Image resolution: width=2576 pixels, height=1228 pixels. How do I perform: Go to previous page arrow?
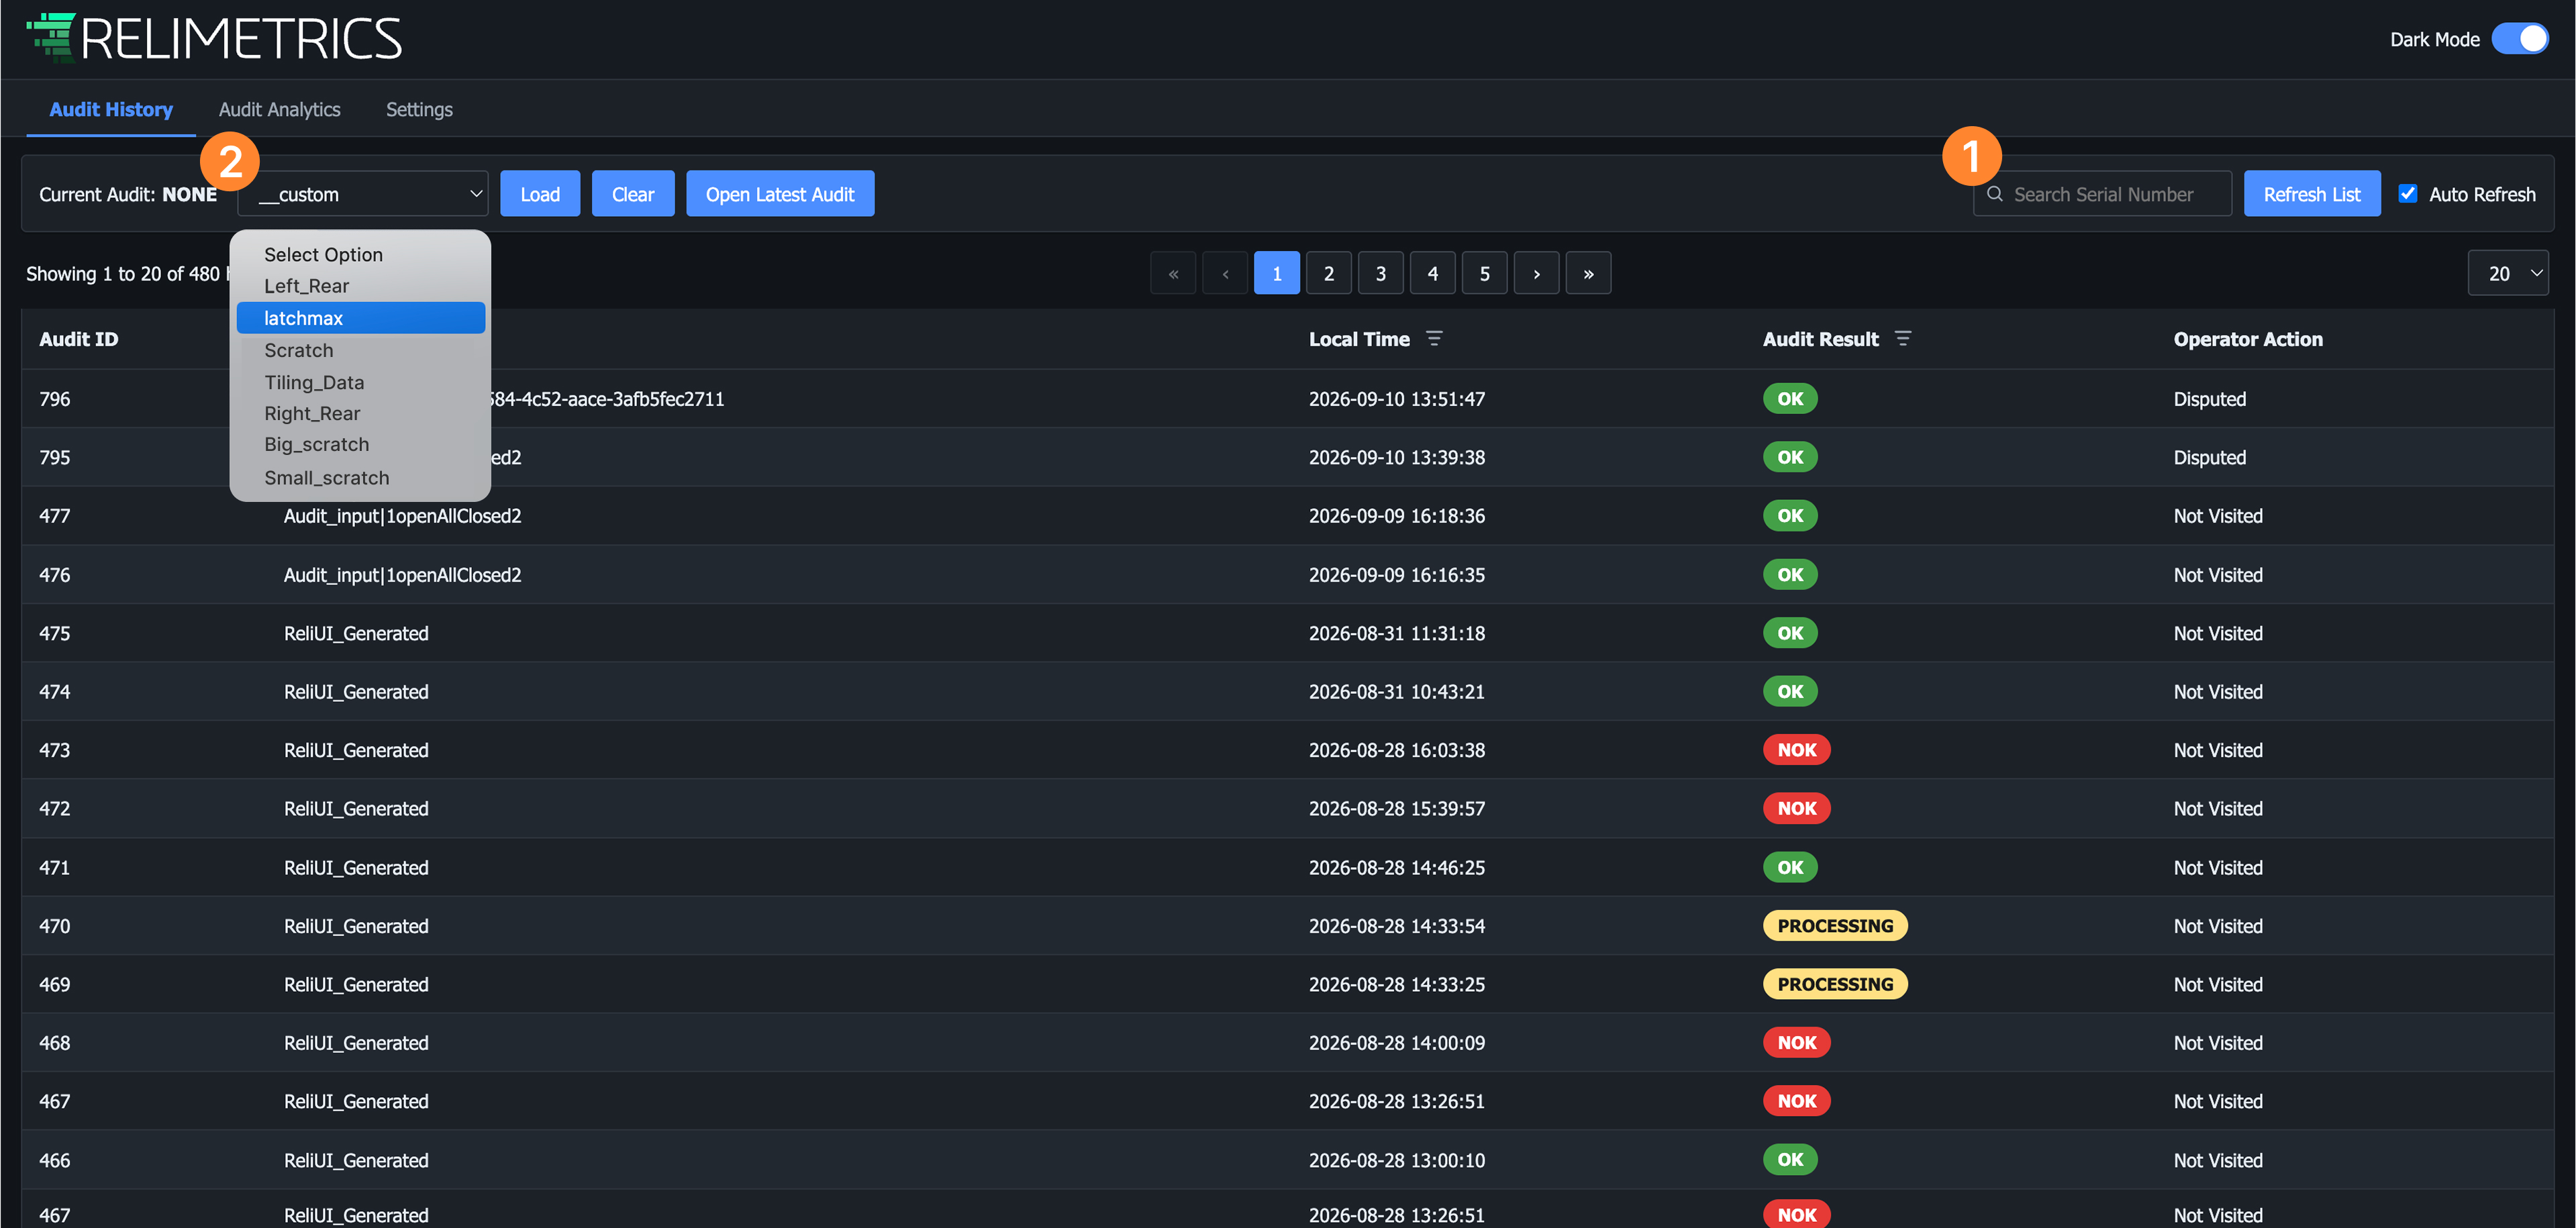(1225, 273)
